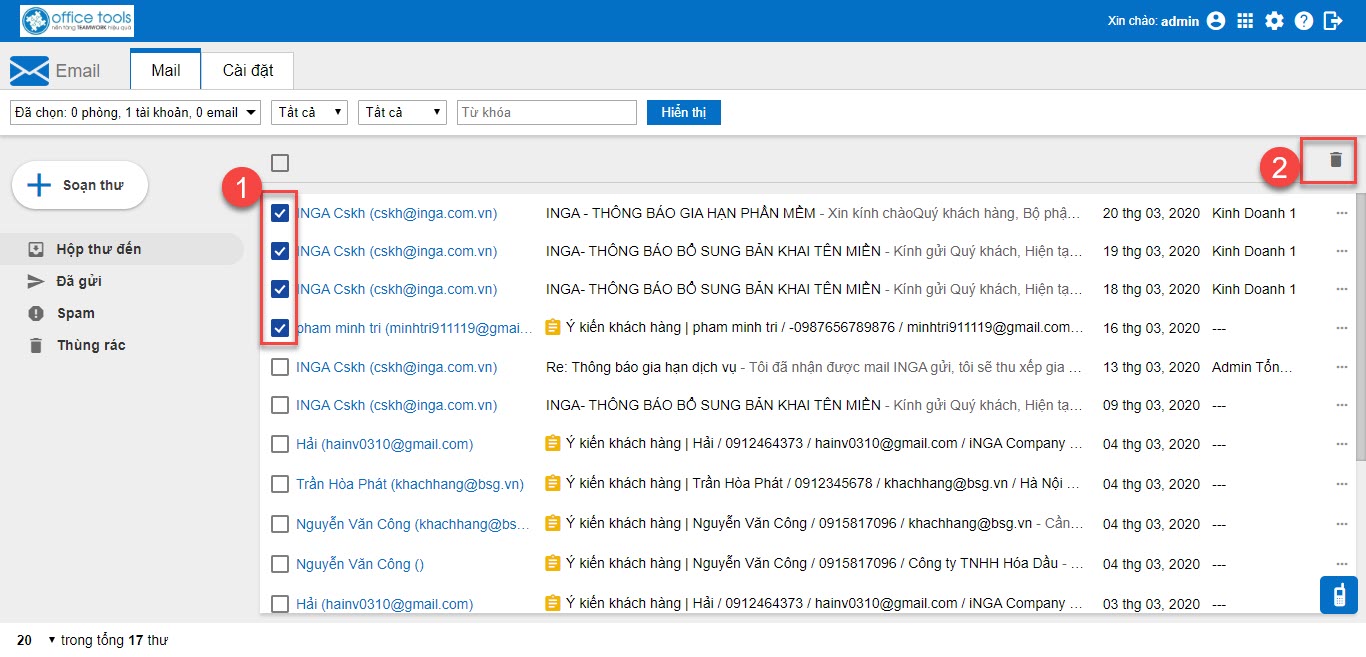This screenshot has width=1366, height=657.
Task: Select the Nguyễn Văn Công () mail checkbox
Action: (280, 564)
